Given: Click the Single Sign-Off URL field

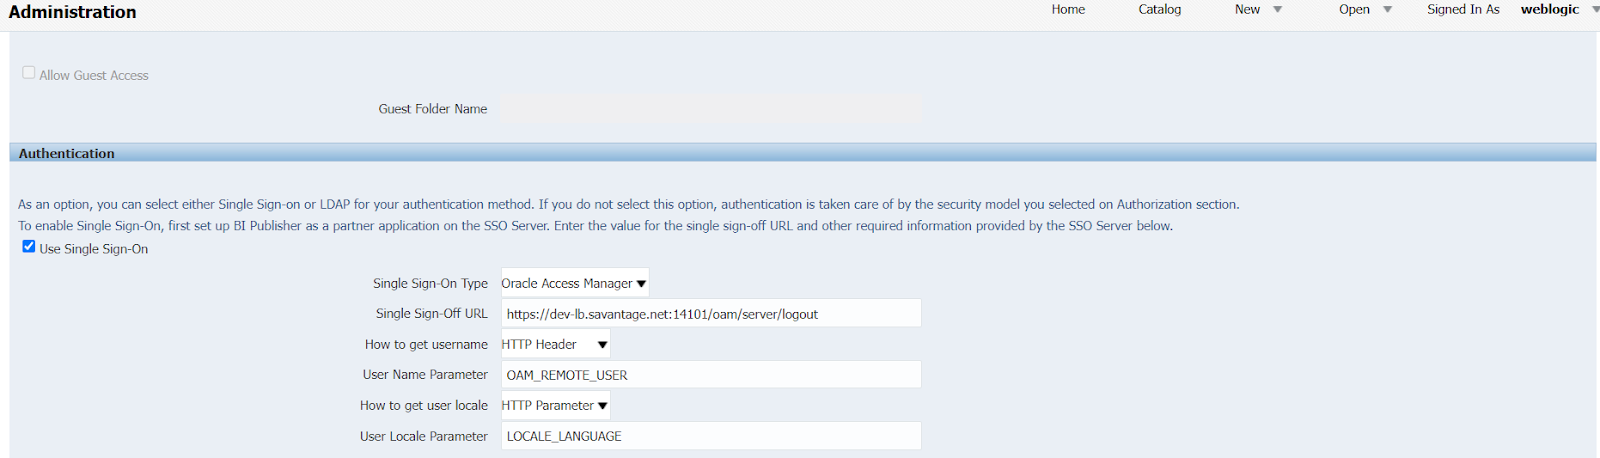Looking at the screenshot, I should coord(710,314).
